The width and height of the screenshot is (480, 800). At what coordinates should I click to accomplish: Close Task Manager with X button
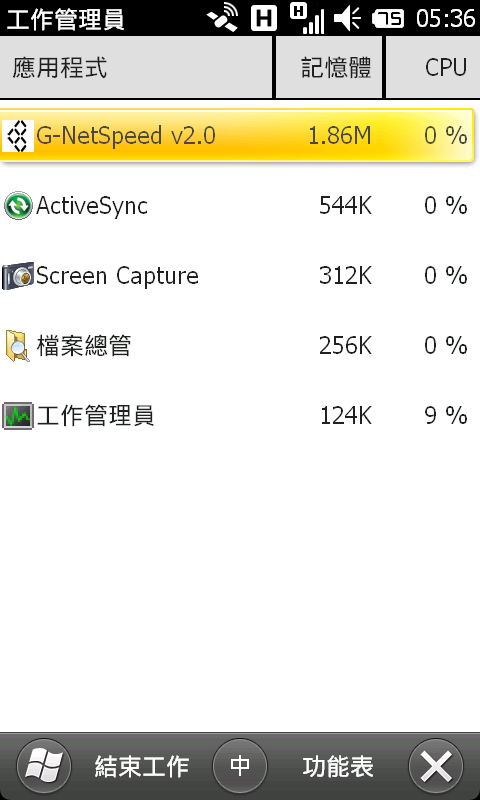pos(436,766)
